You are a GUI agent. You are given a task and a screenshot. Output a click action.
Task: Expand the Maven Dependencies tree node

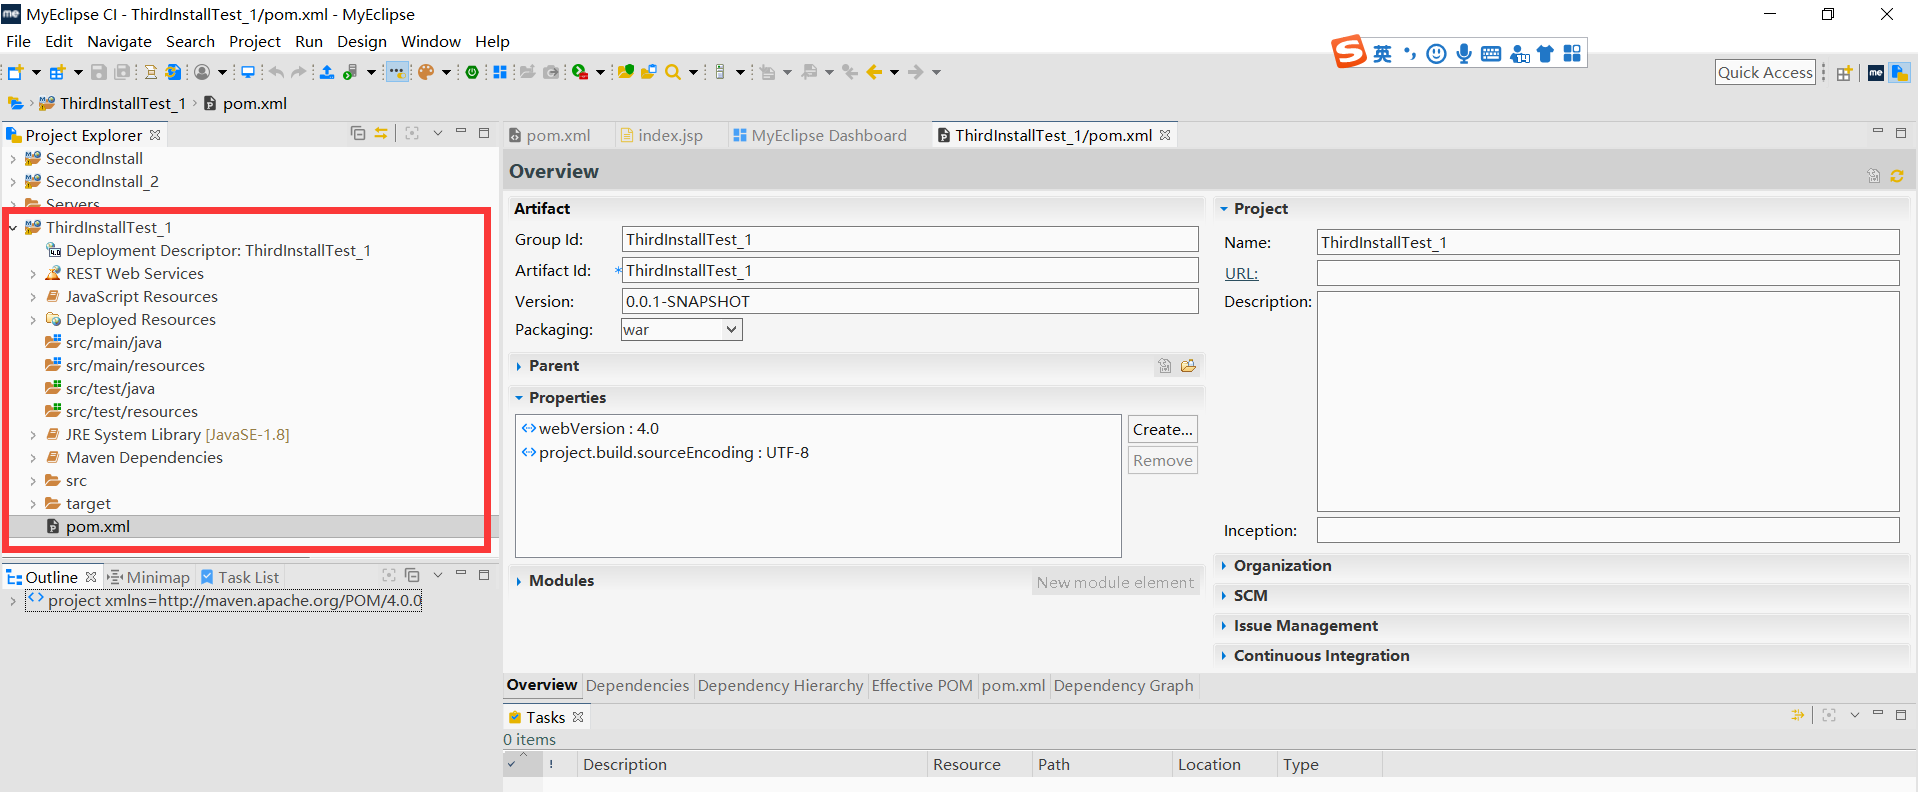pyautogui.click(x=33, y=458)
